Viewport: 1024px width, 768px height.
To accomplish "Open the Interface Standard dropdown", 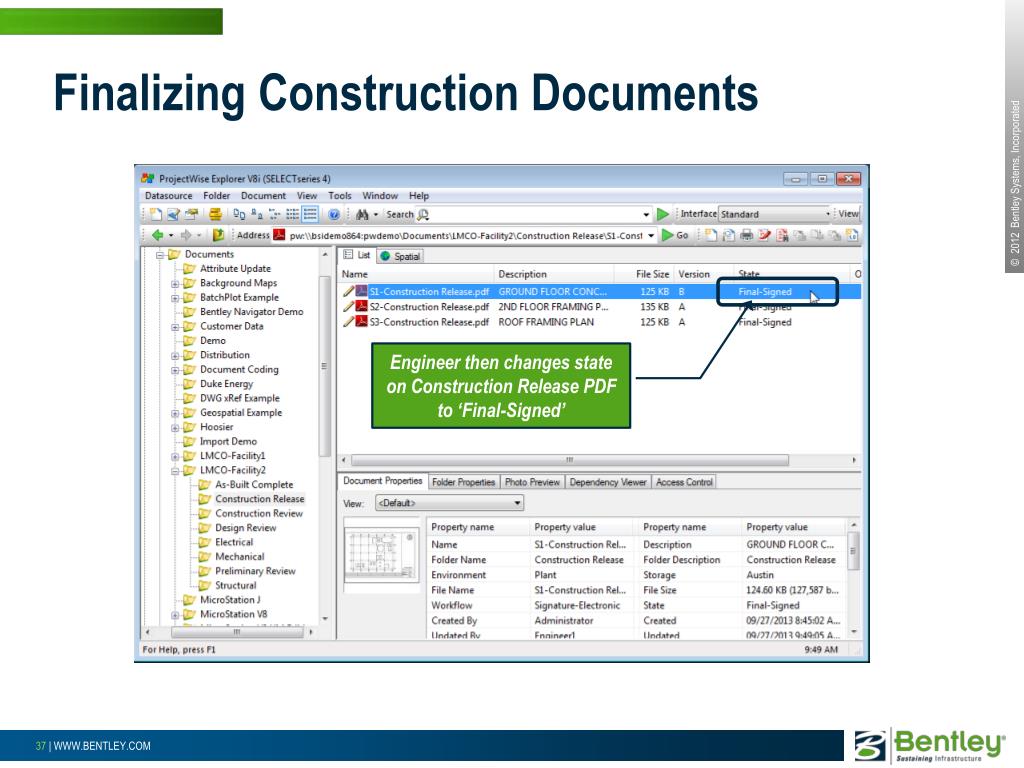I will point(775,214).
